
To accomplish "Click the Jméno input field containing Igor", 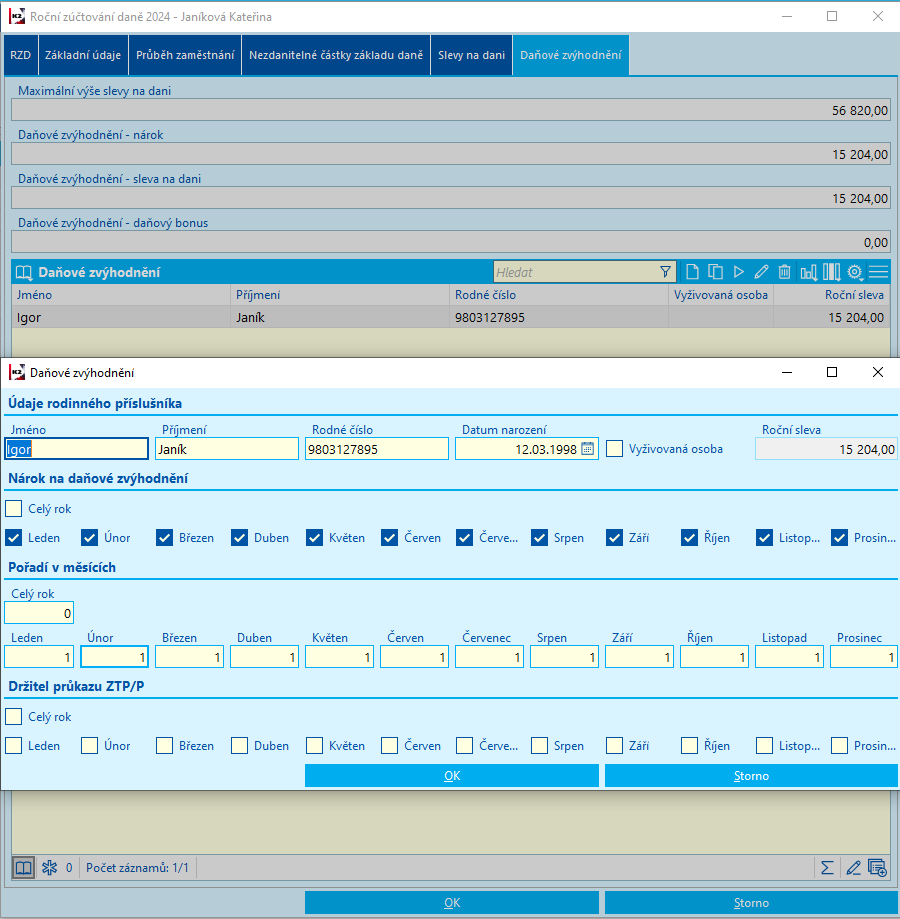I will click(x=76, y=449).
